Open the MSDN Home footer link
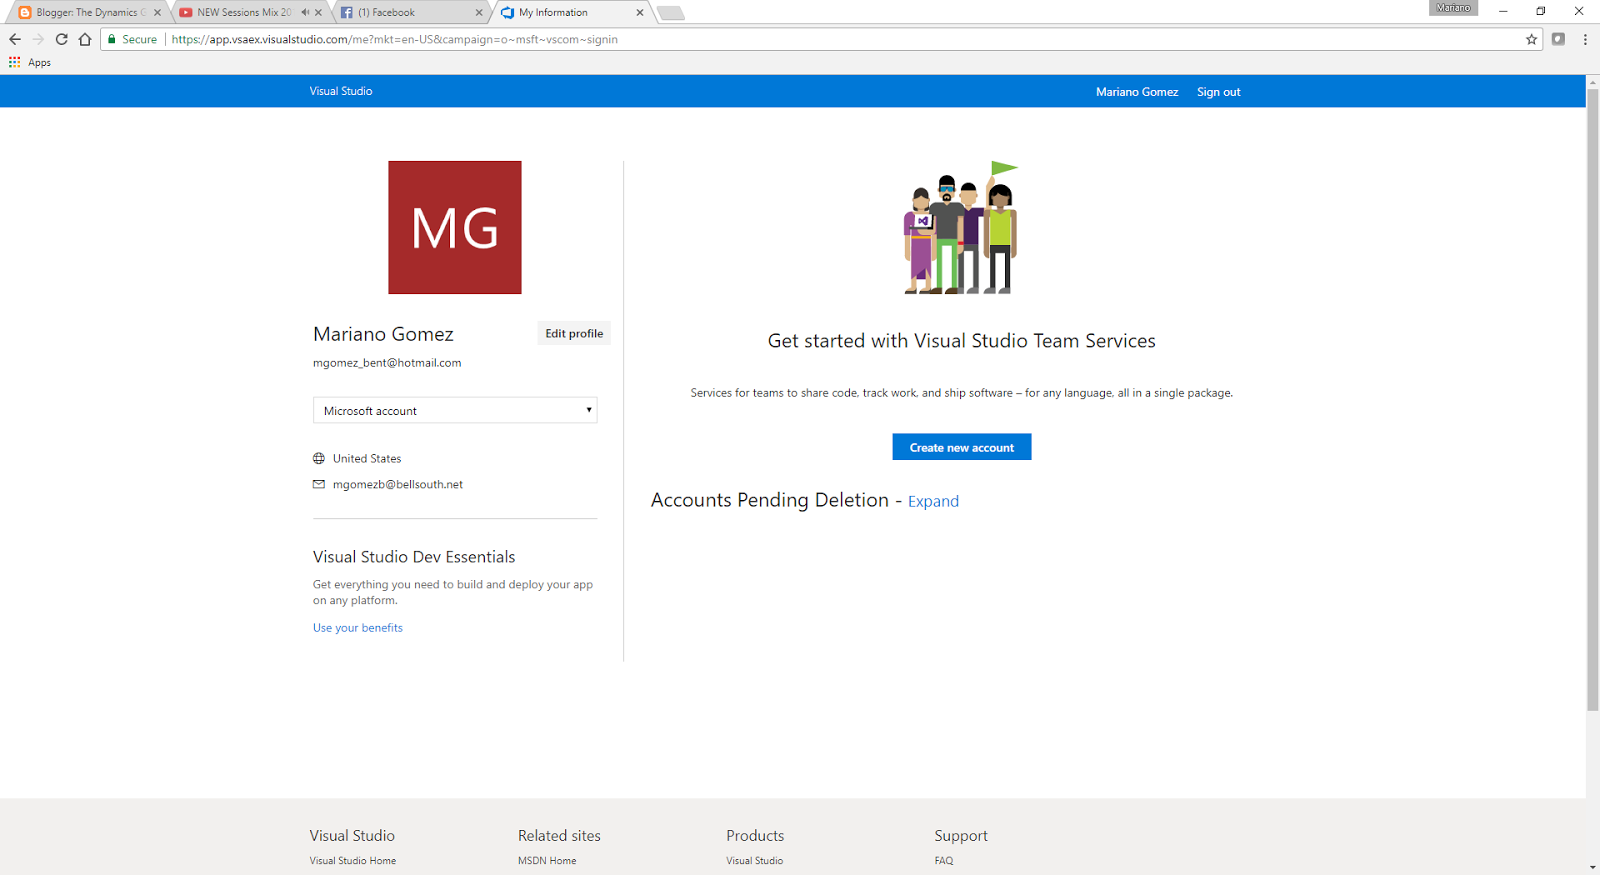Viewport: 1600px width, 875px height. [547, 860]
